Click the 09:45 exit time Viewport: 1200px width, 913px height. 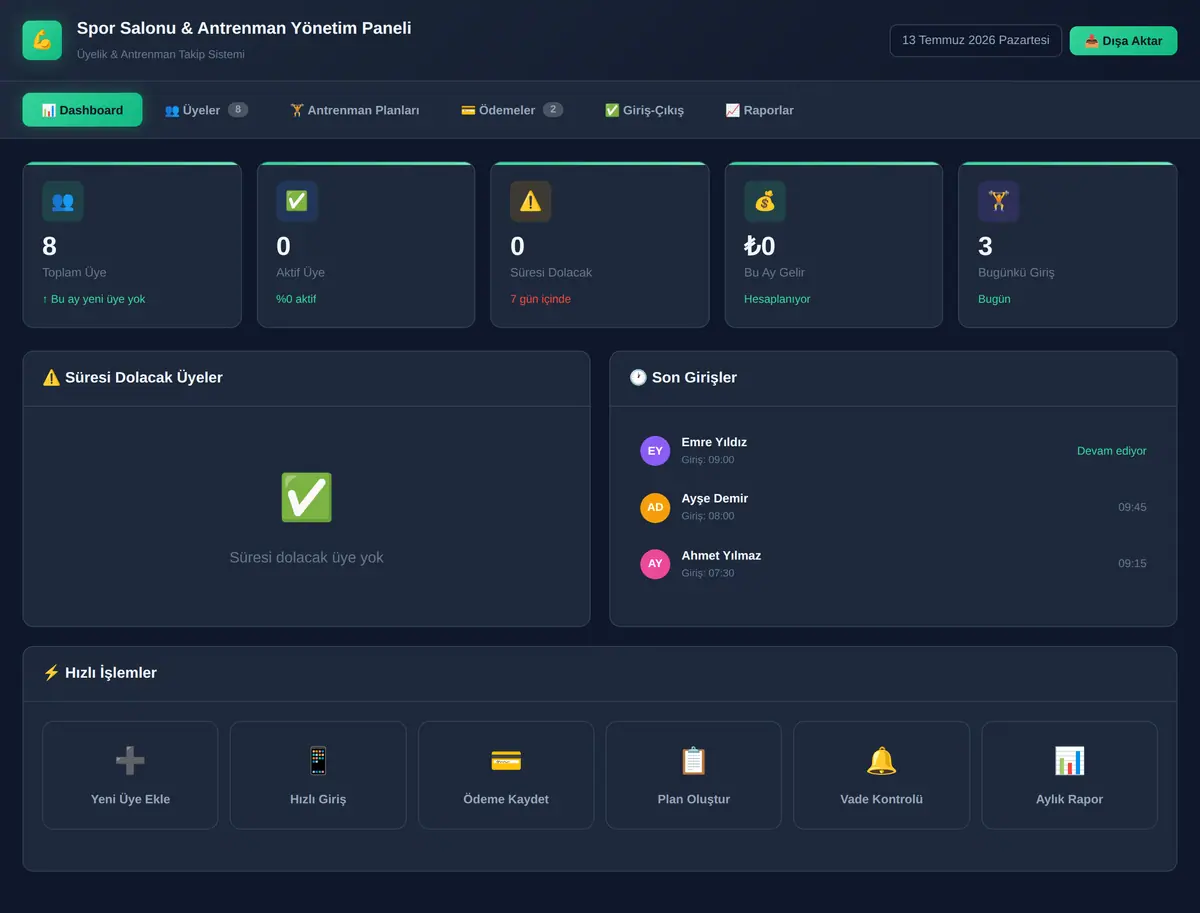point(1132,507)
